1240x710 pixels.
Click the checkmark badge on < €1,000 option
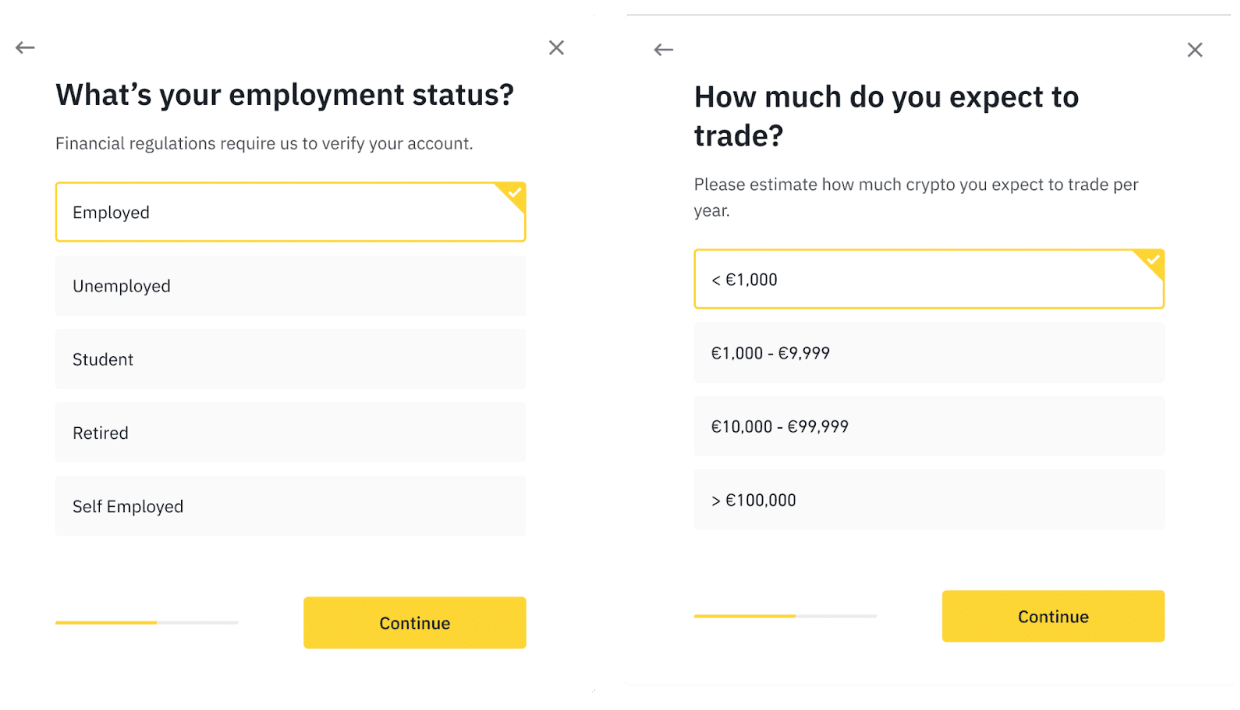pos(1153,260)
